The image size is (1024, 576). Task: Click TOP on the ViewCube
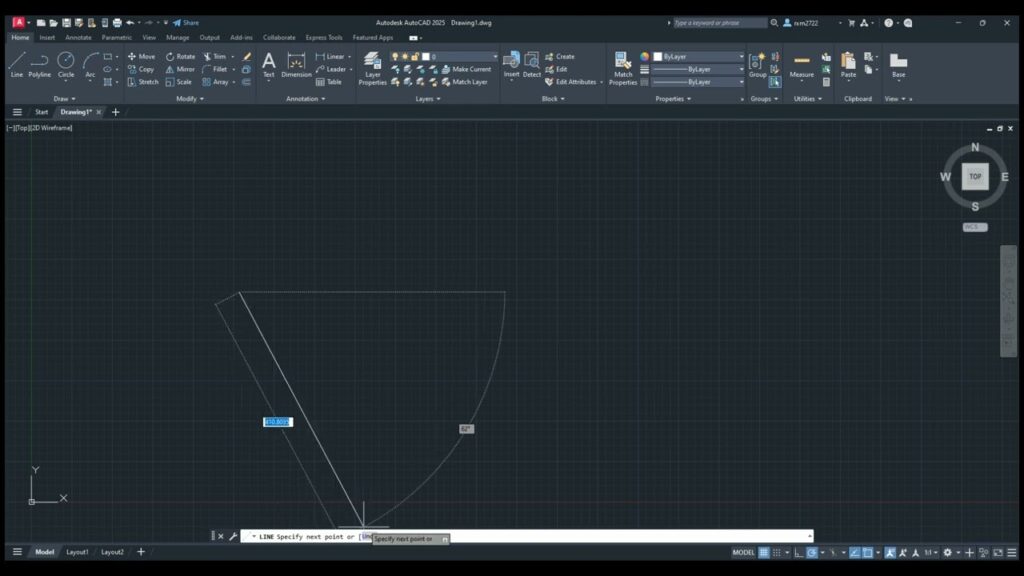(x=974, y=177)
